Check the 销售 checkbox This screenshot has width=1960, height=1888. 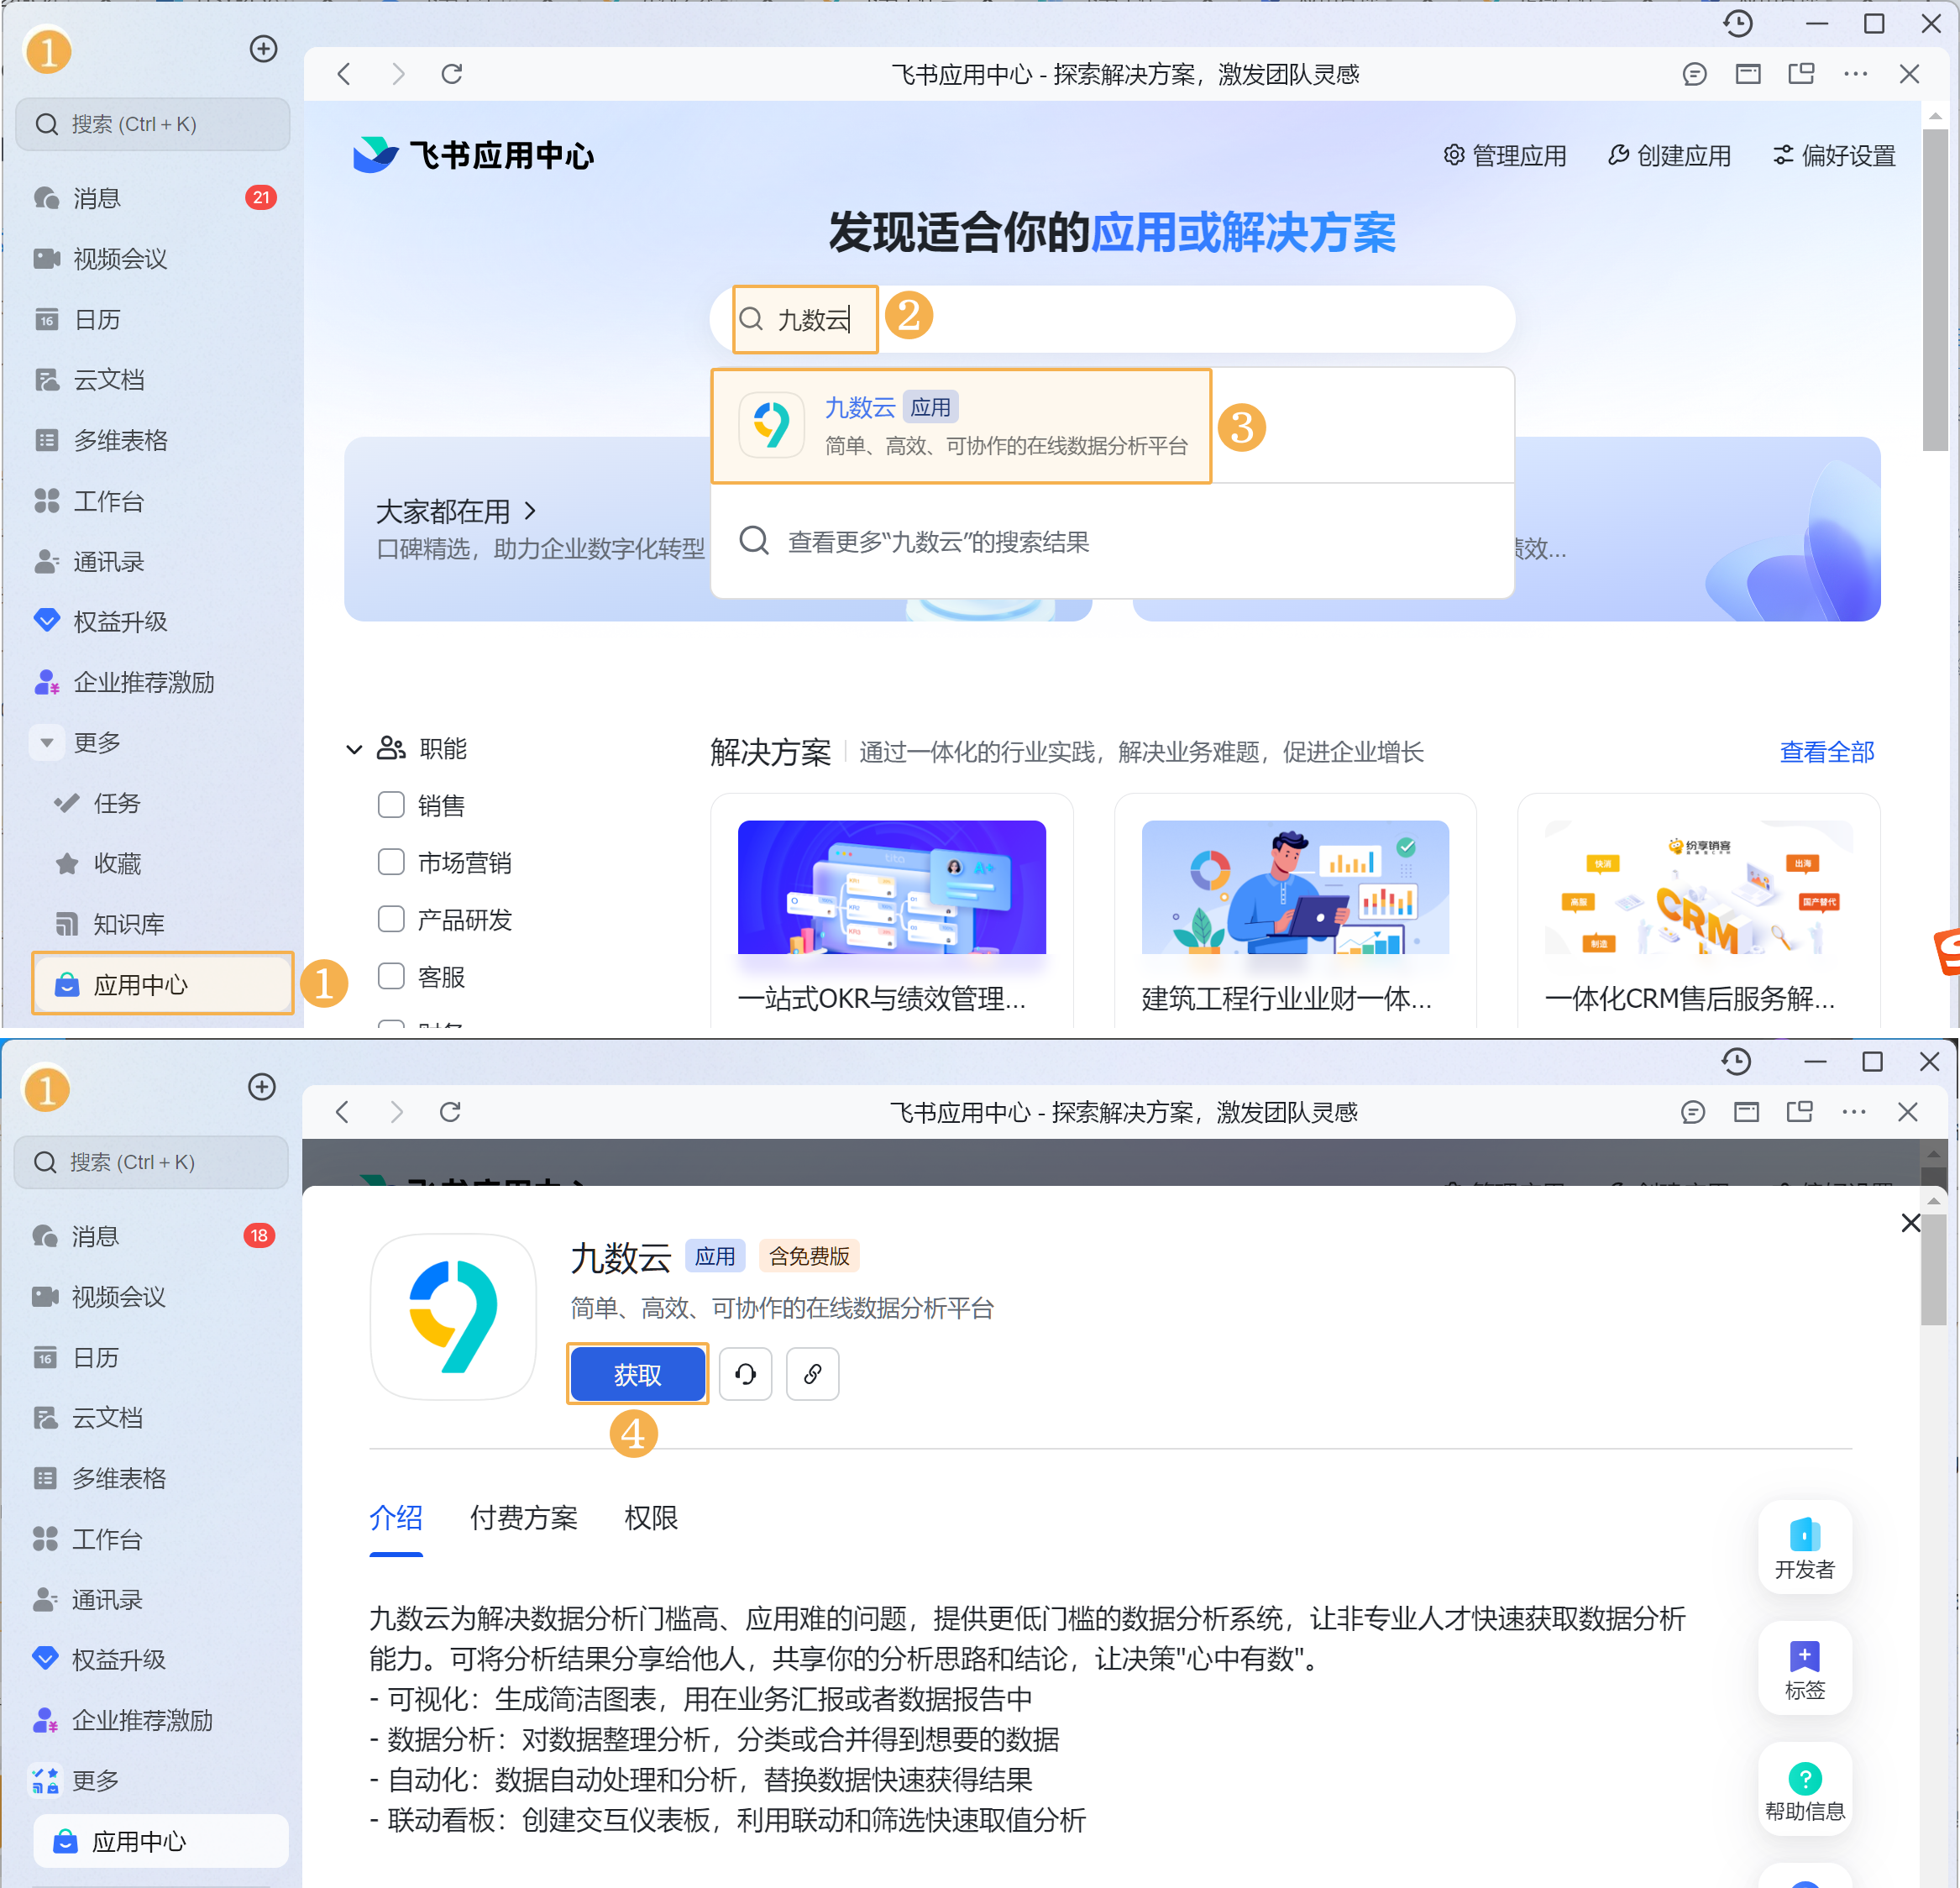click(391, 805)
